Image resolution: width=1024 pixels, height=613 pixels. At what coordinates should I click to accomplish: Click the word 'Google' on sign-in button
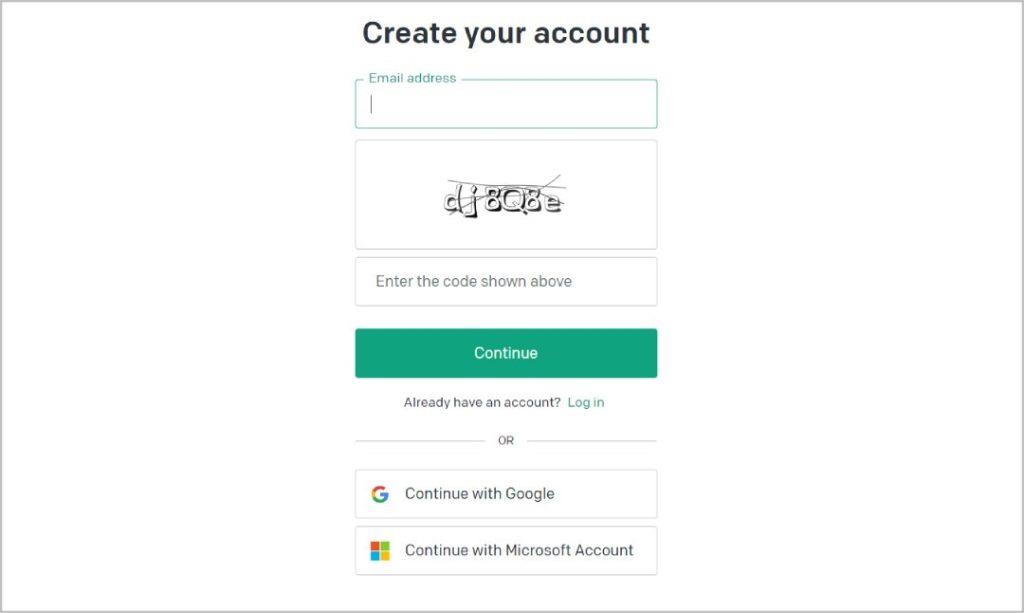point(530,494)
